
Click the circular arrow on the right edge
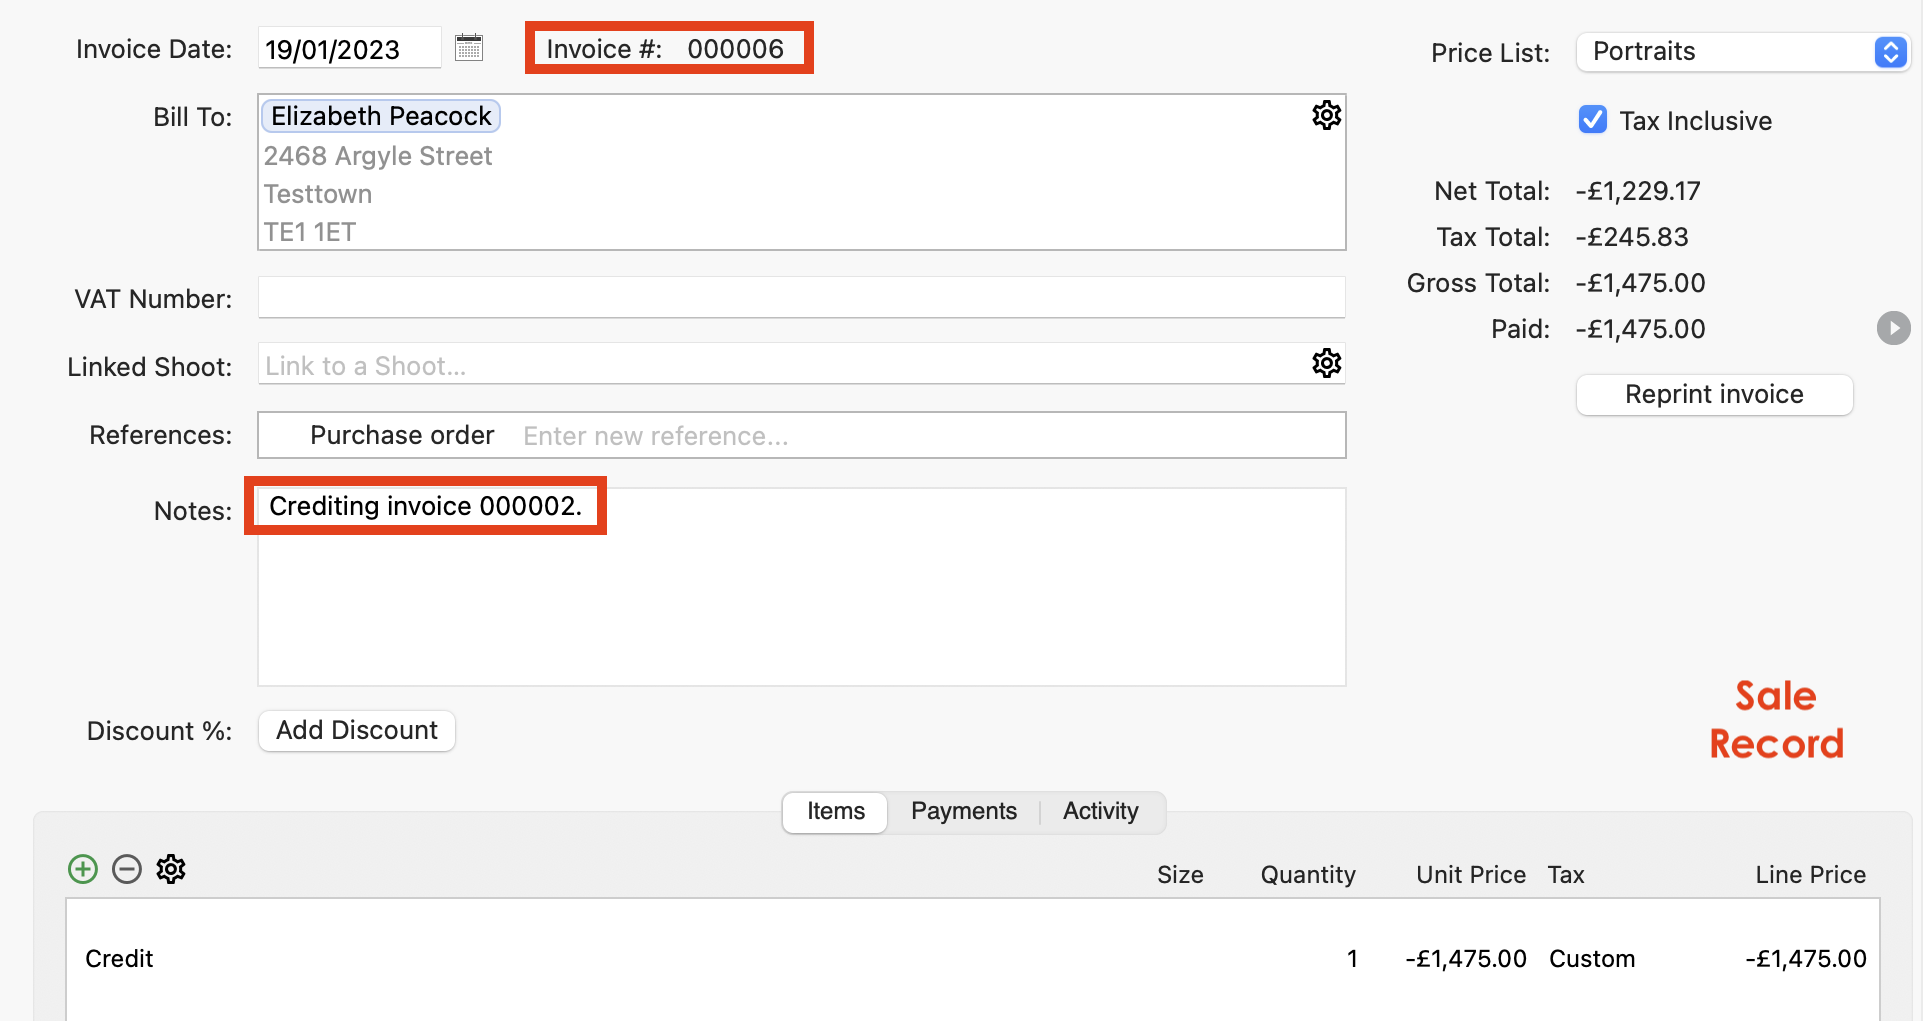coord(1893,328)
